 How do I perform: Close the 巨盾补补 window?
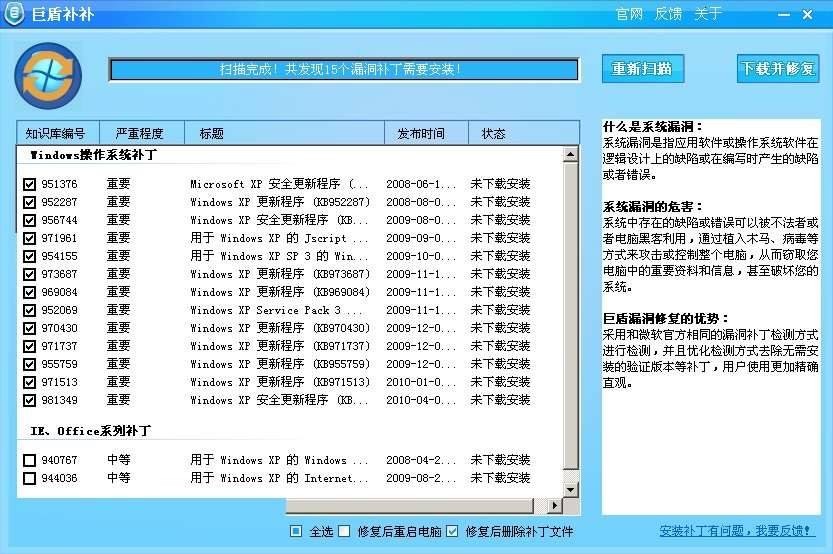(808, 15)
